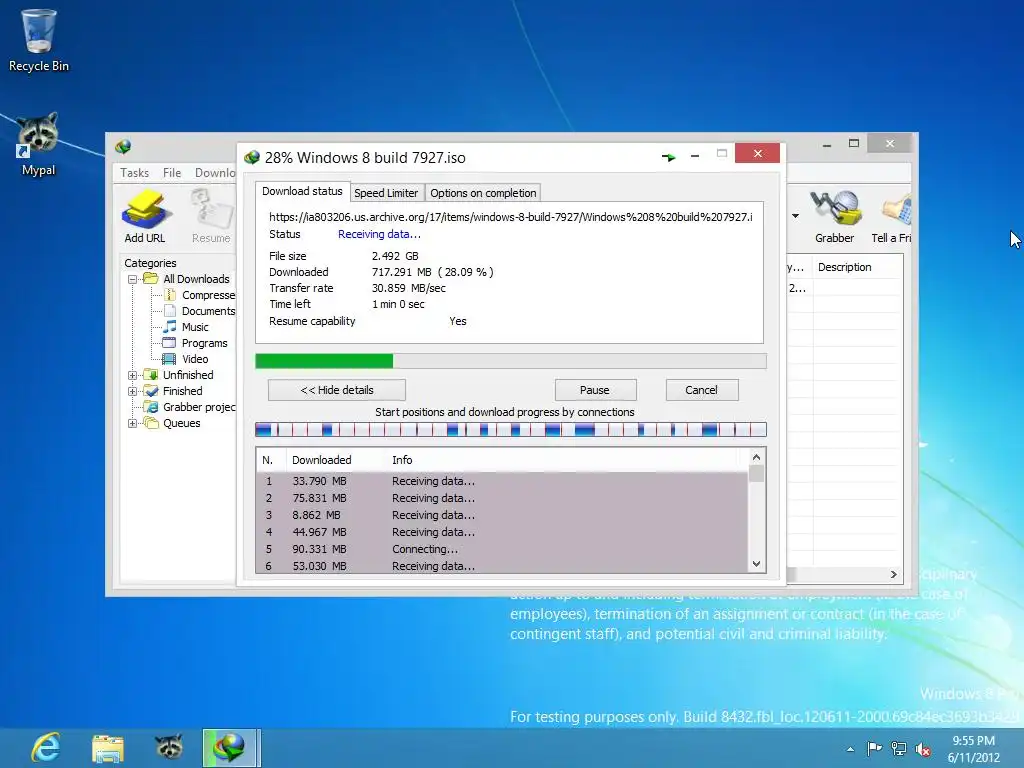Select connection row 5 showing Connecting...

(502, 549)
